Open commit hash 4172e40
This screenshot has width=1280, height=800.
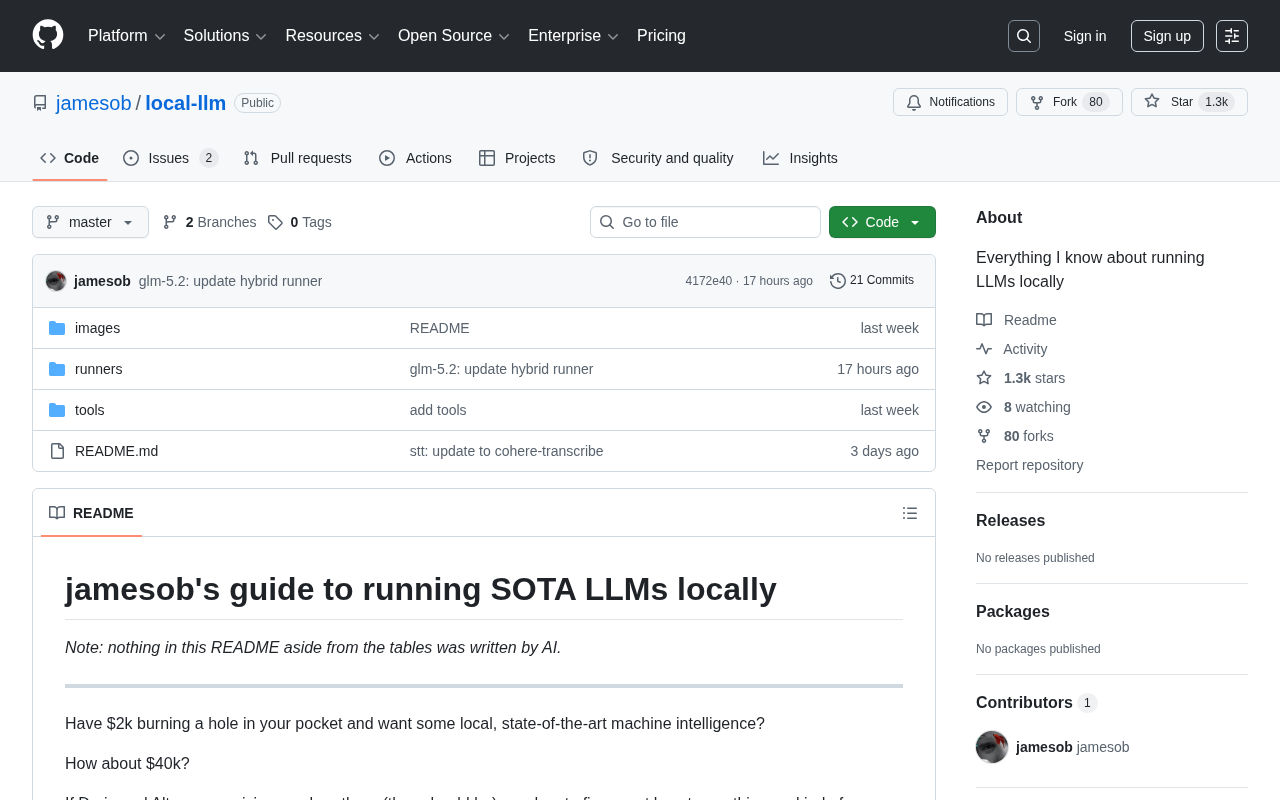709,281
